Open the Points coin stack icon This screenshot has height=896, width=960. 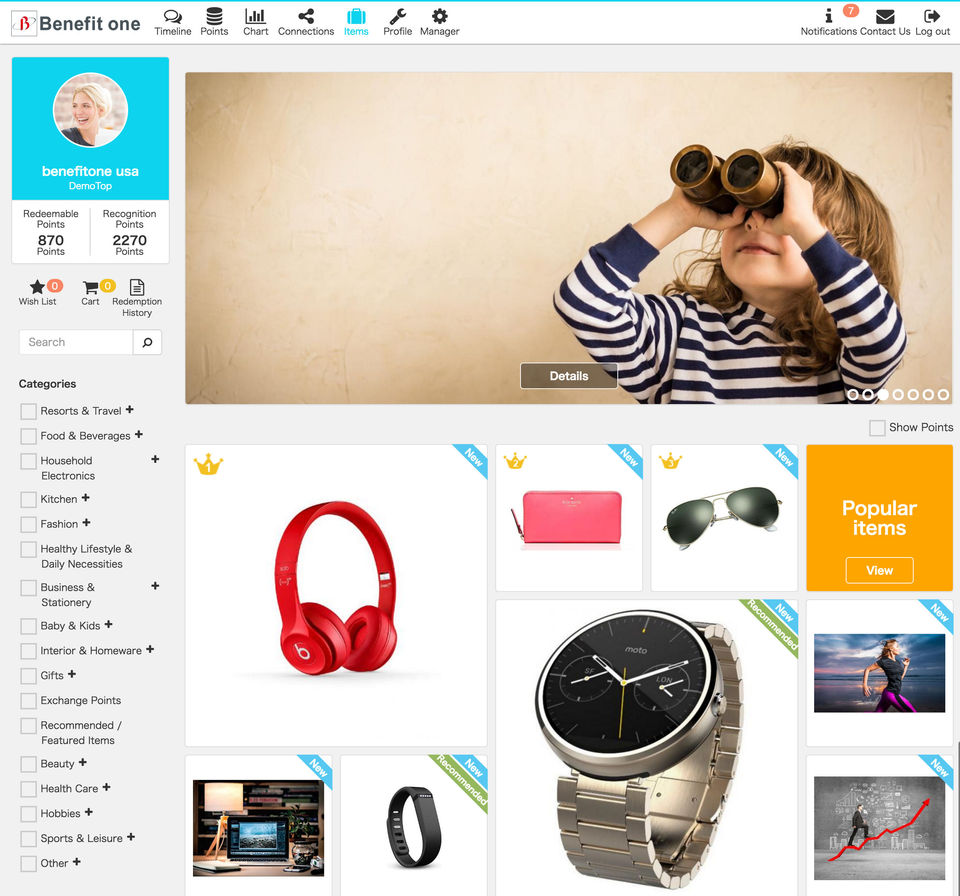214,16
